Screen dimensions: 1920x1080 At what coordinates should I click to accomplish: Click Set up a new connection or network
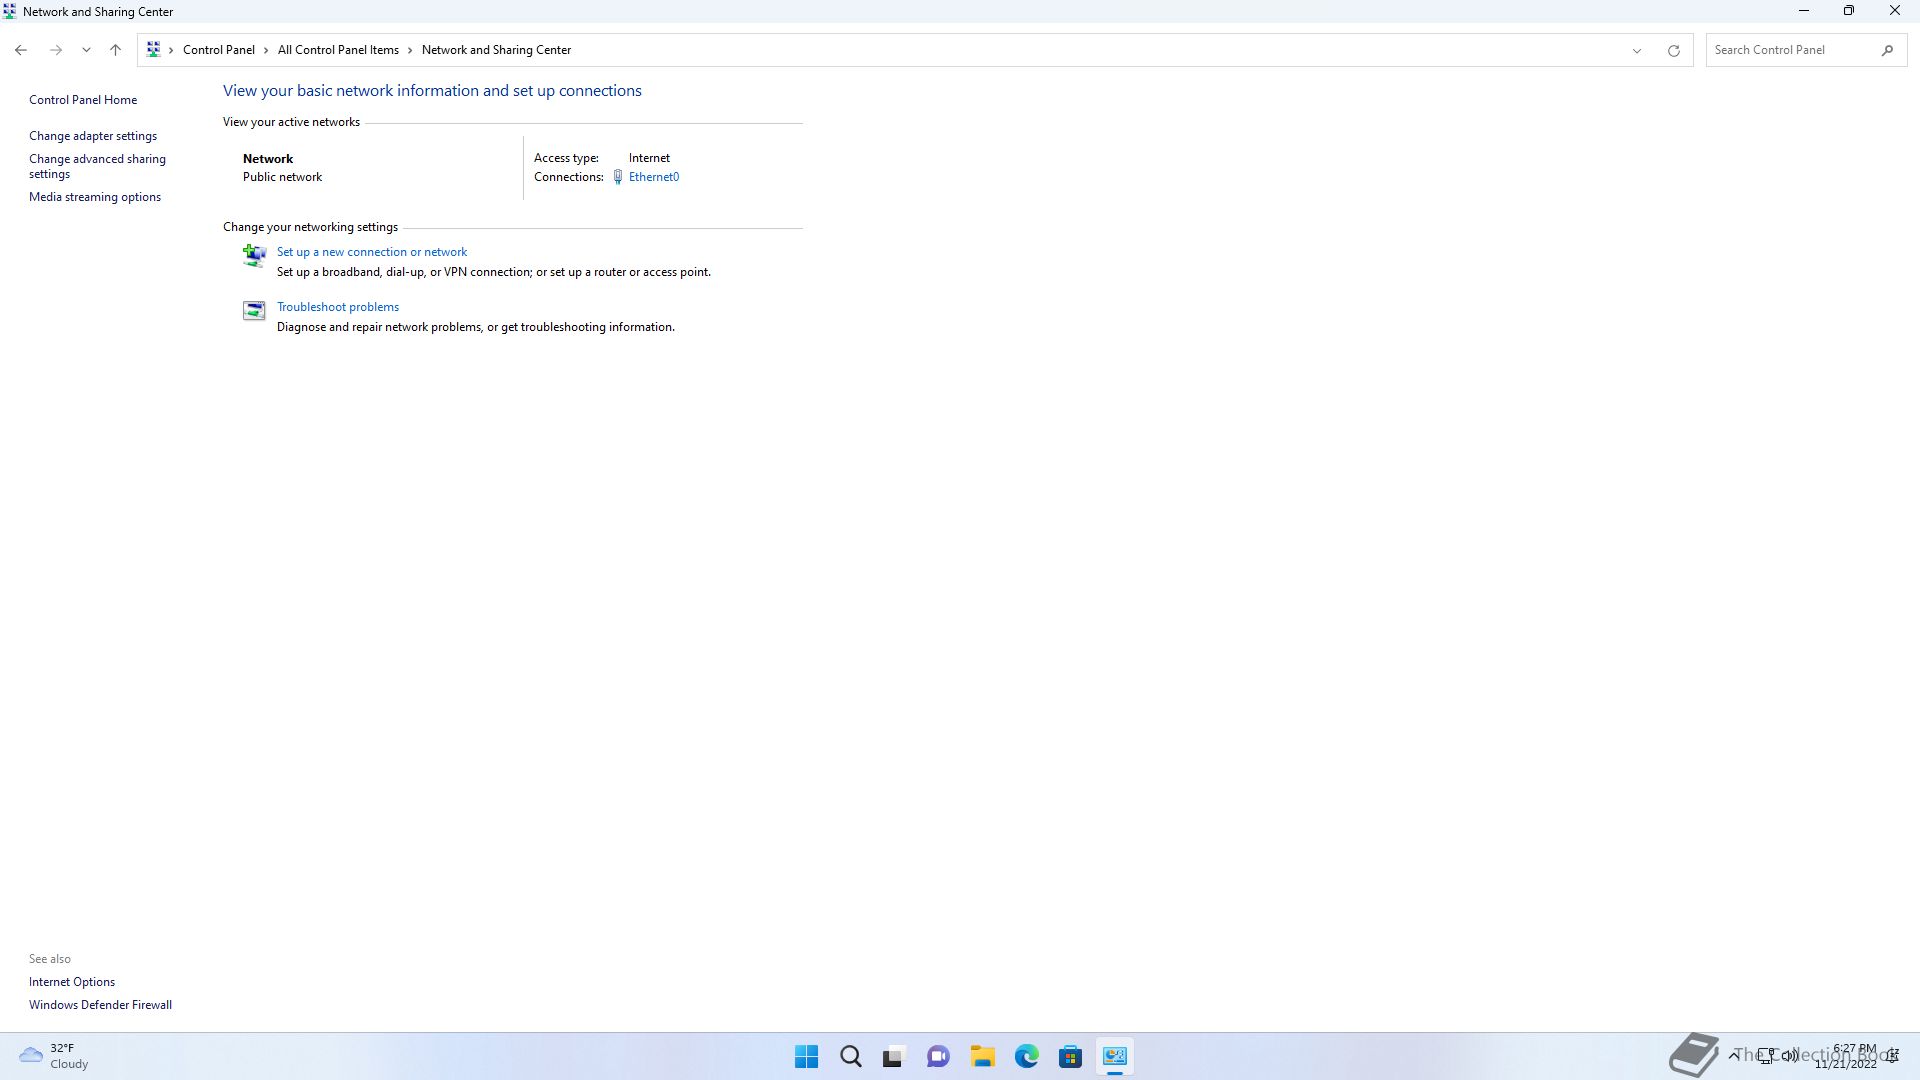point(371,251)
